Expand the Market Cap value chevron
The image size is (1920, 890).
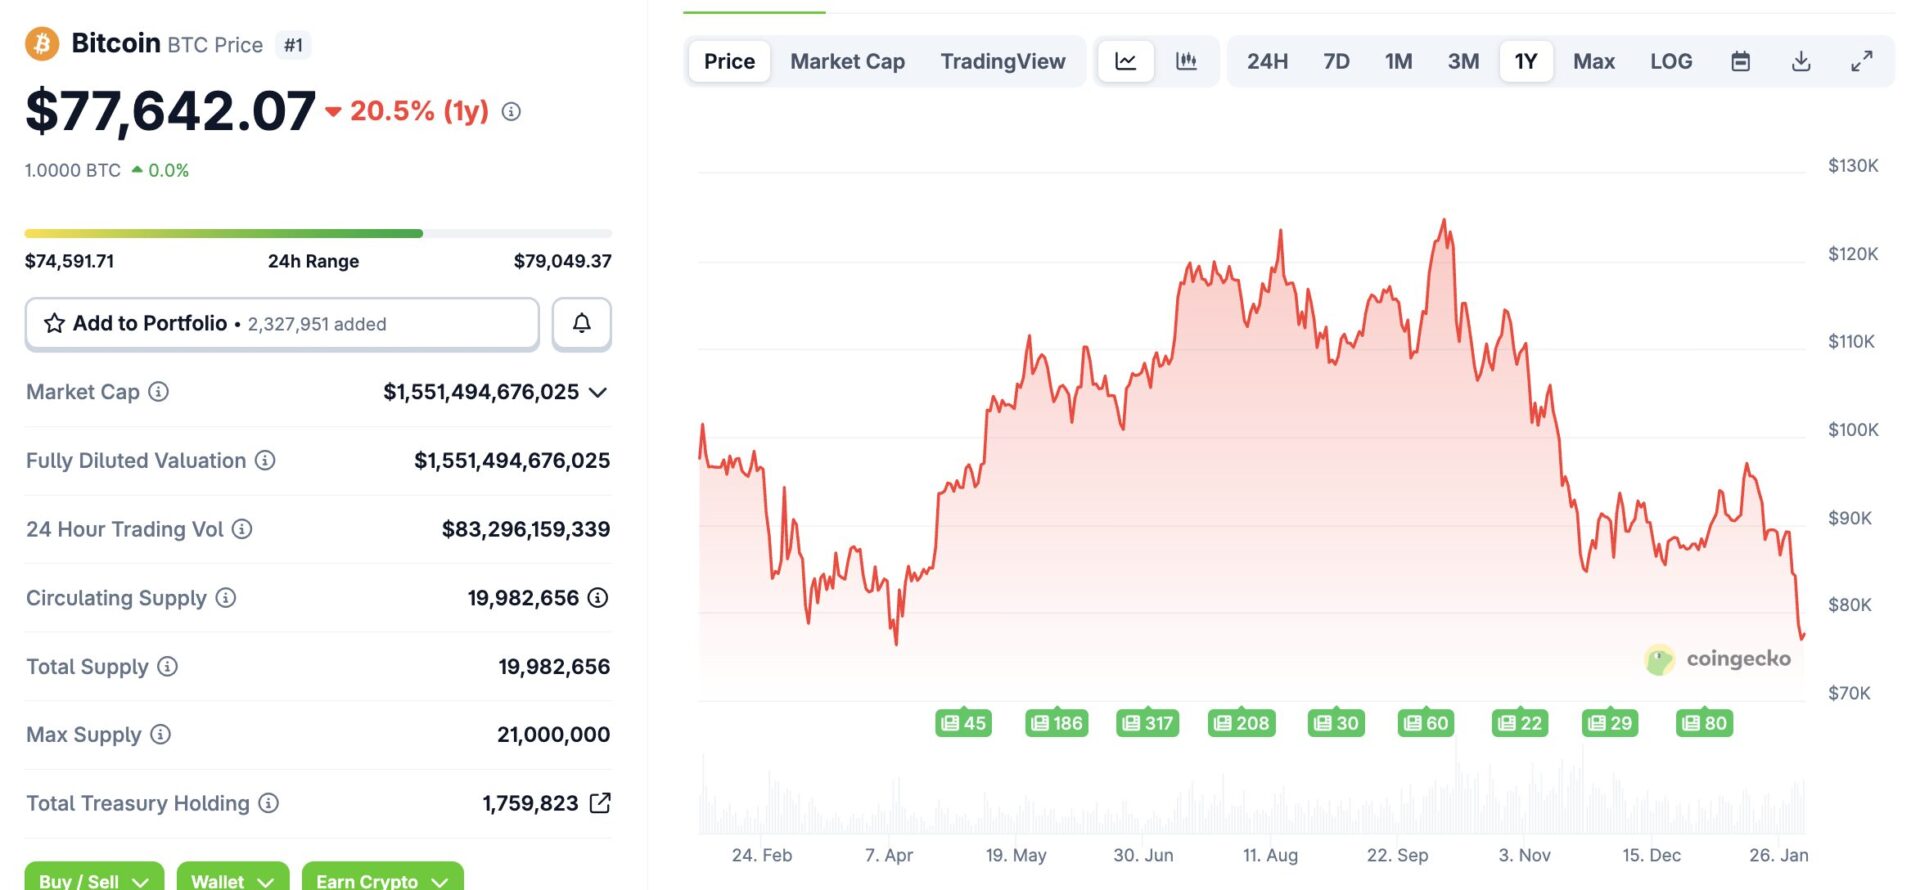tap(598, 392)
